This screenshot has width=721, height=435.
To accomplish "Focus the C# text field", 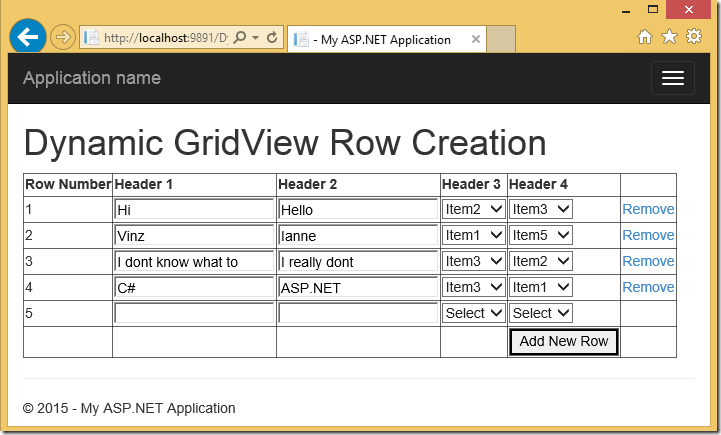I will click(194, 287).
